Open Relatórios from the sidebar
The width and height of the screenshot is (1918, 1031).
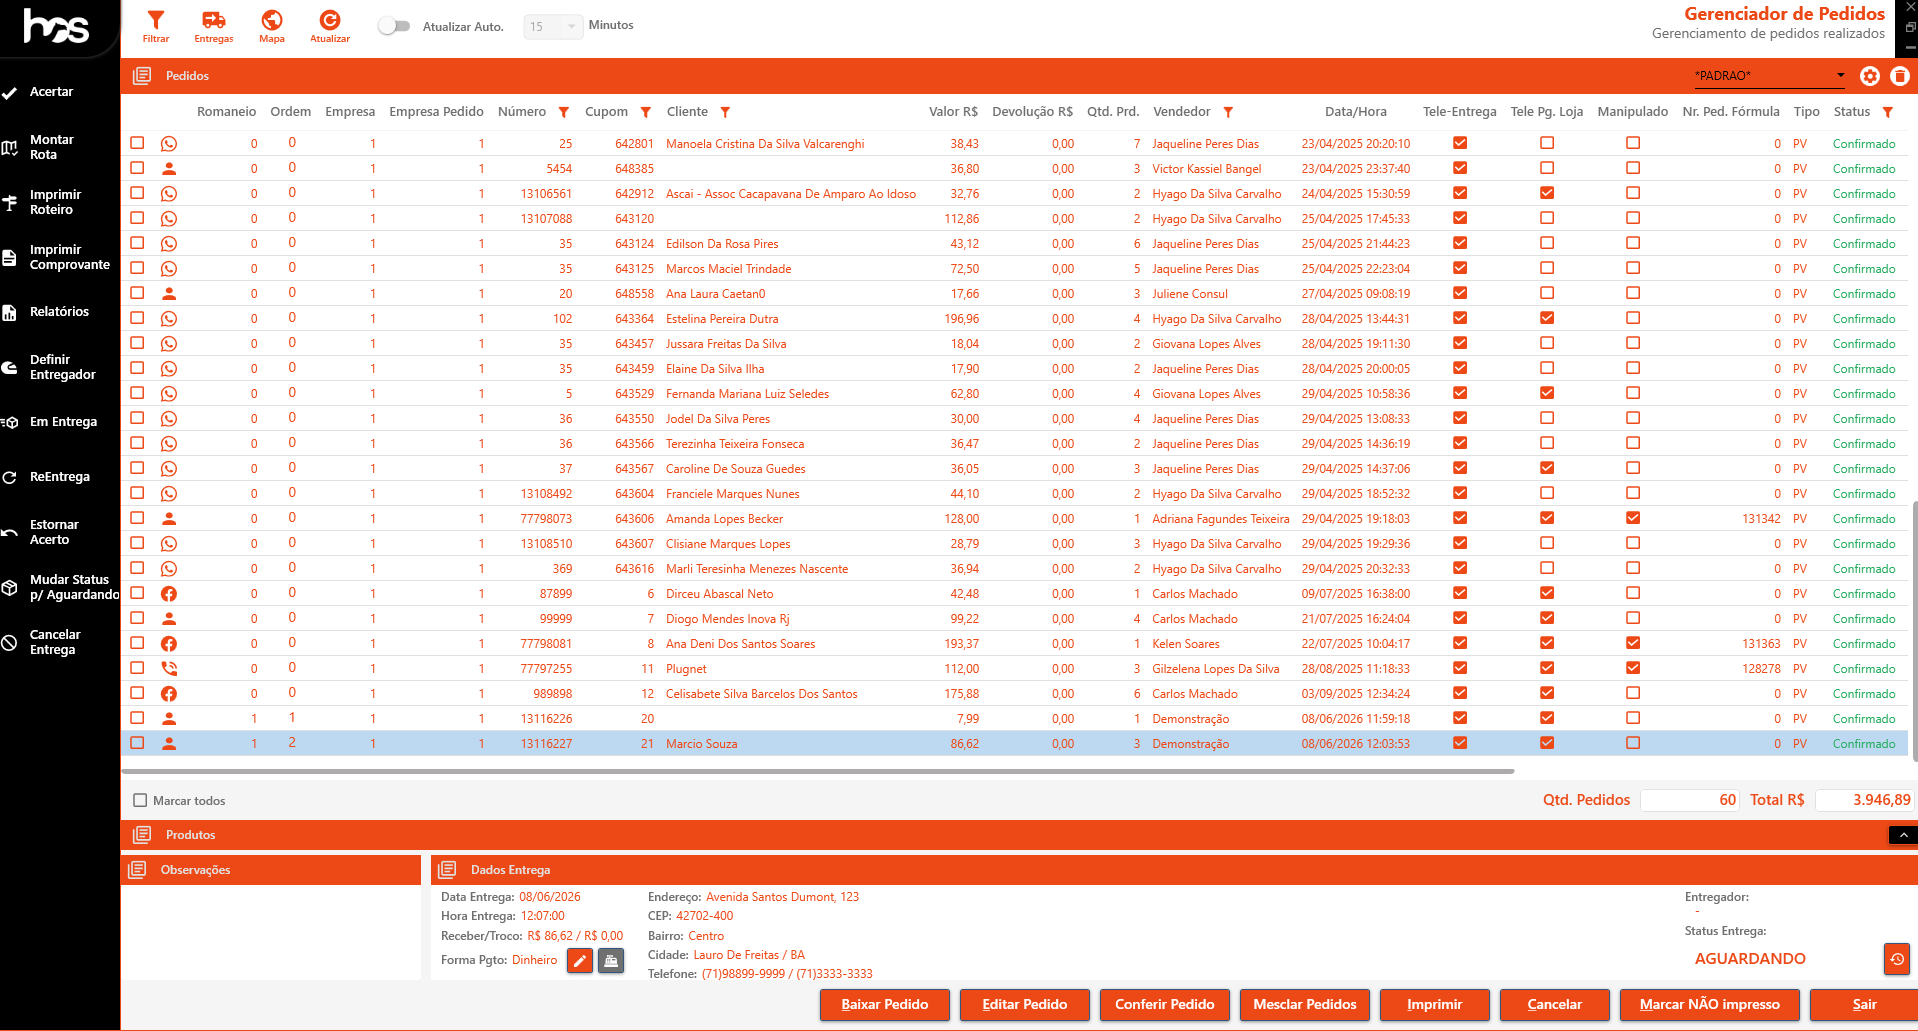coord(60,312)
